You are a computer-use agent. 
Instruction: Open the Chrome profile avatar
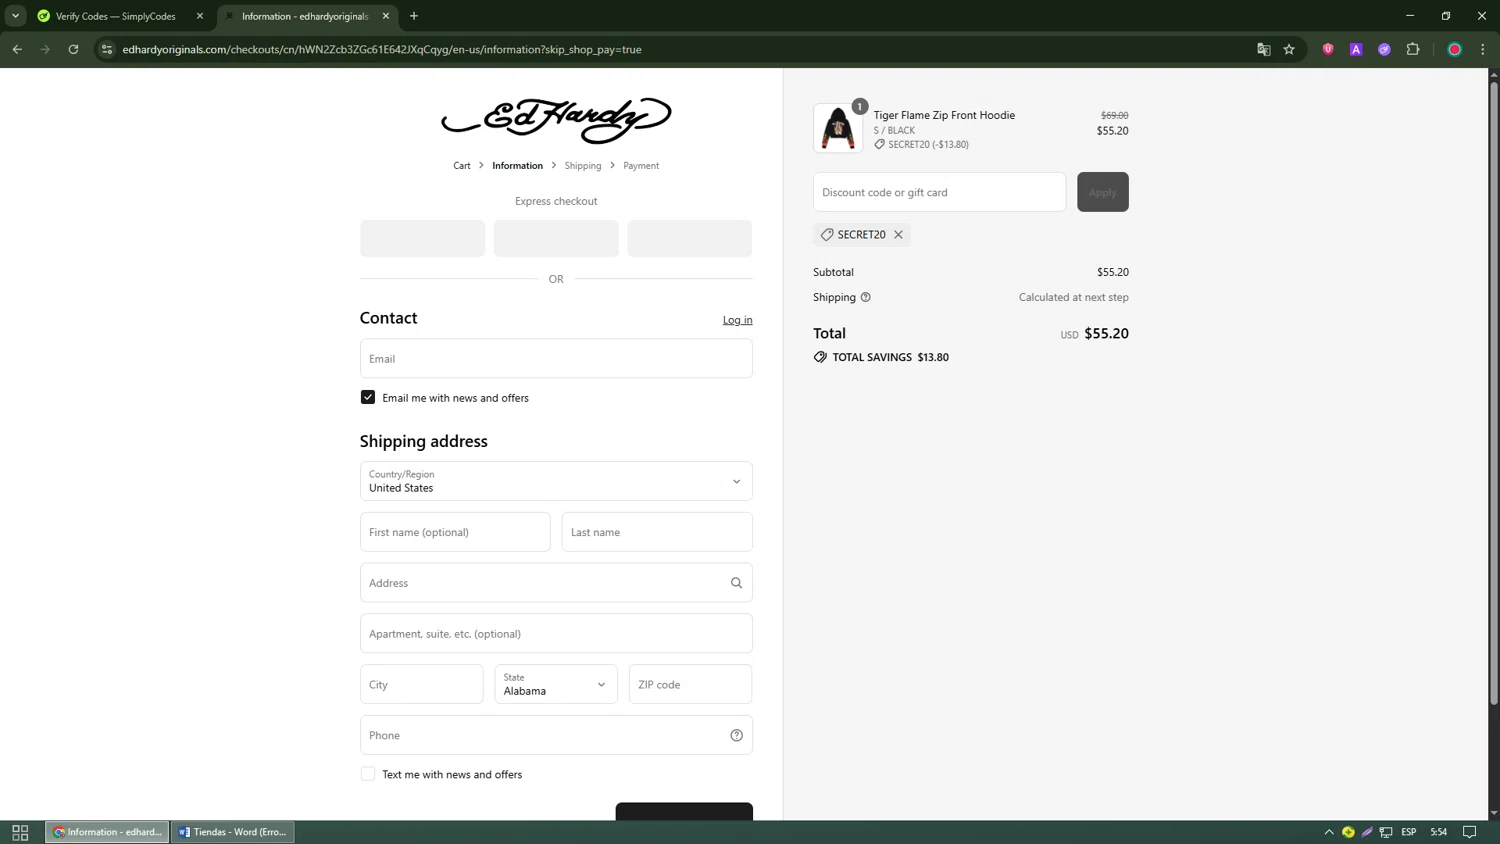(1455, 49)
